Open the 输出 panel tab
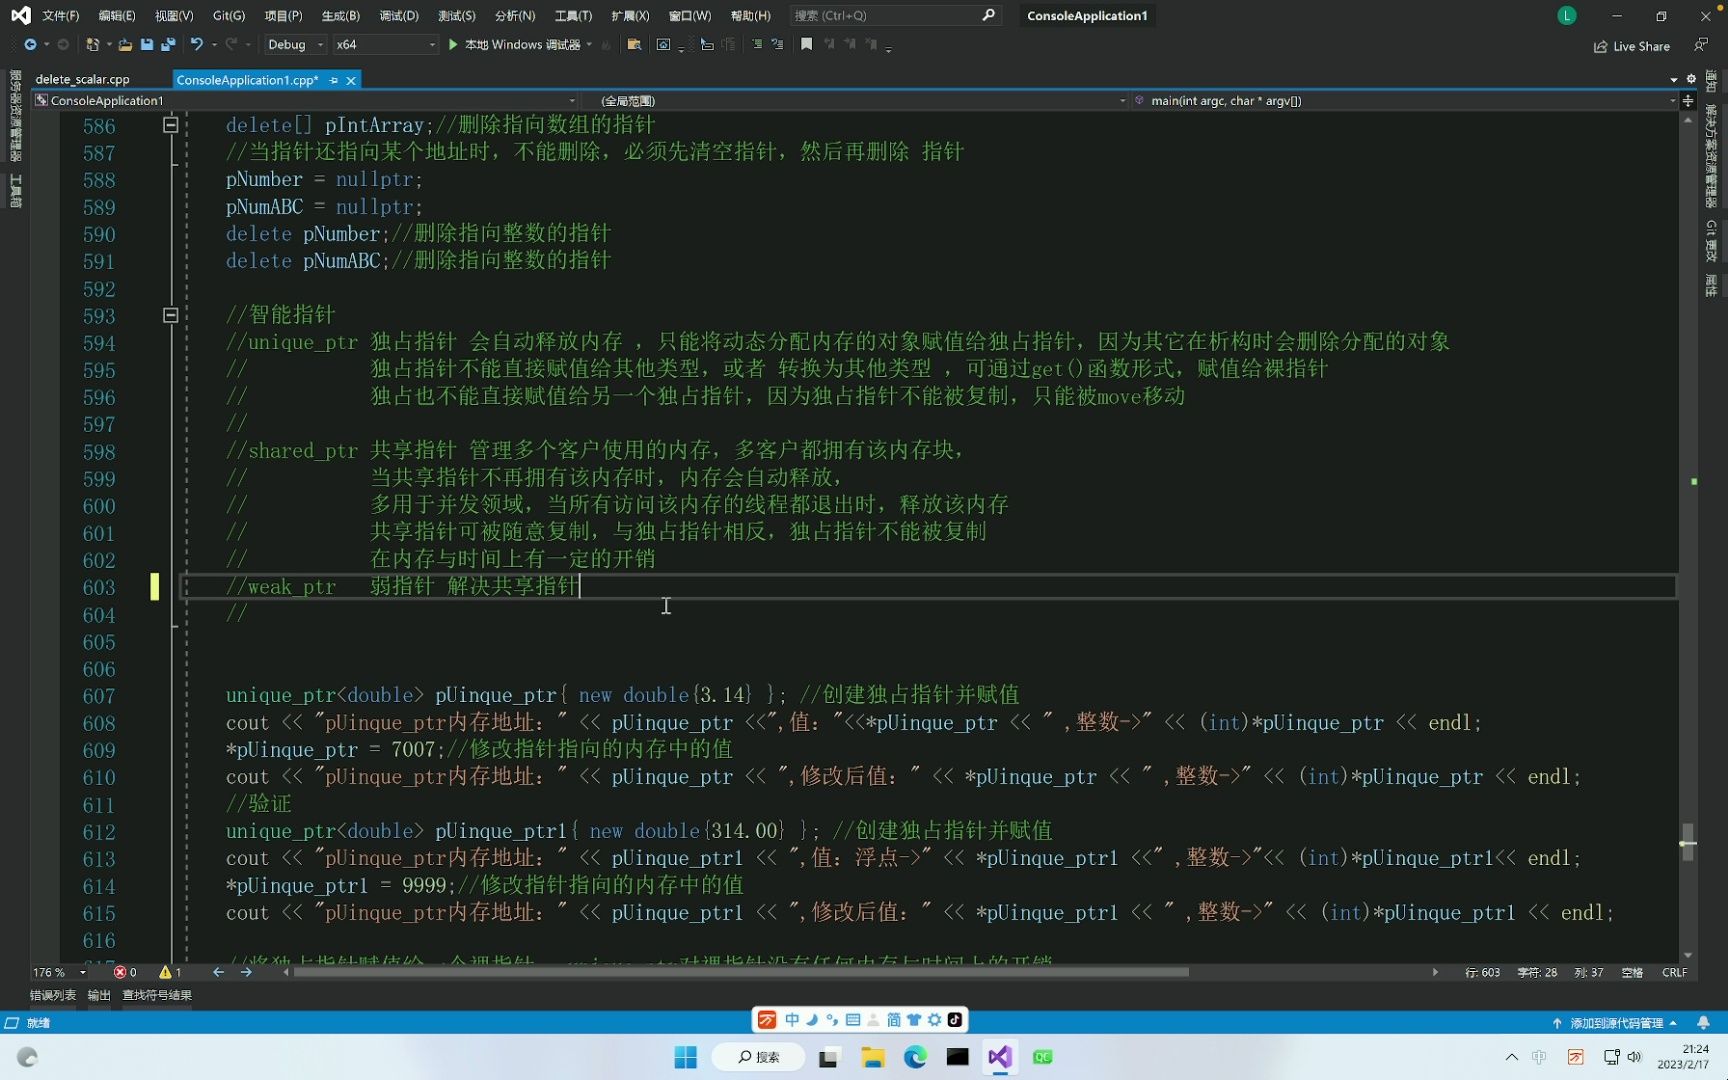The width and height of the screenshot is (1728, 1080). [97, 995]
